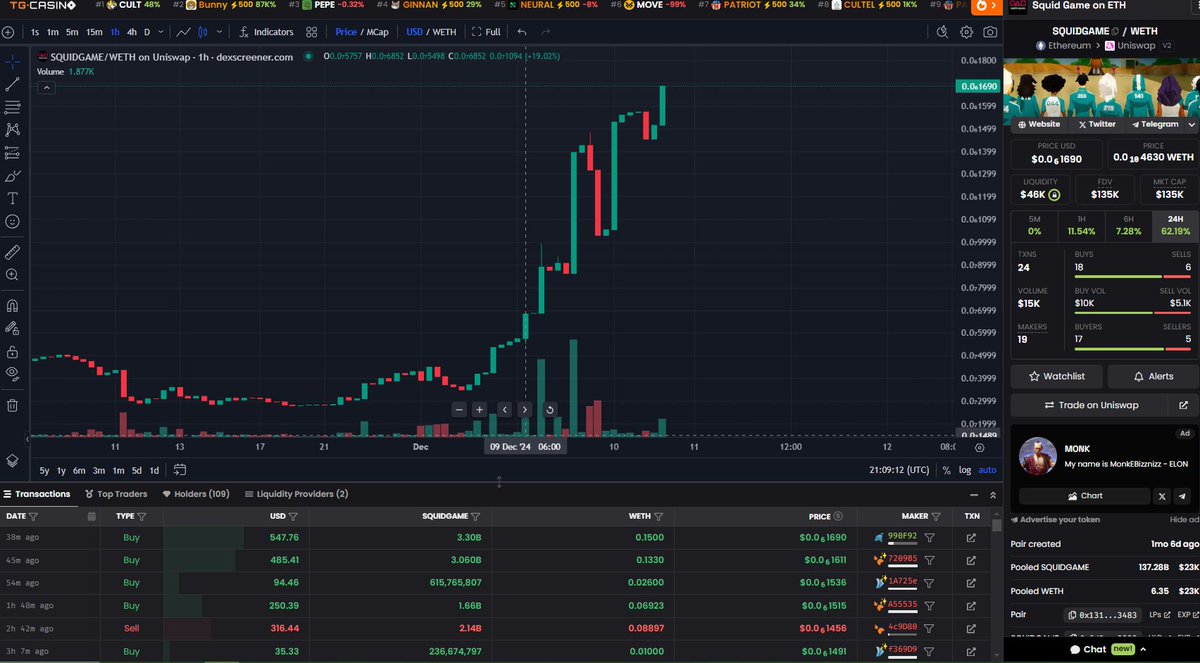Screen dimensions: 1200x663
Task: Select the 3m date range
Action: tap(98, 470)
